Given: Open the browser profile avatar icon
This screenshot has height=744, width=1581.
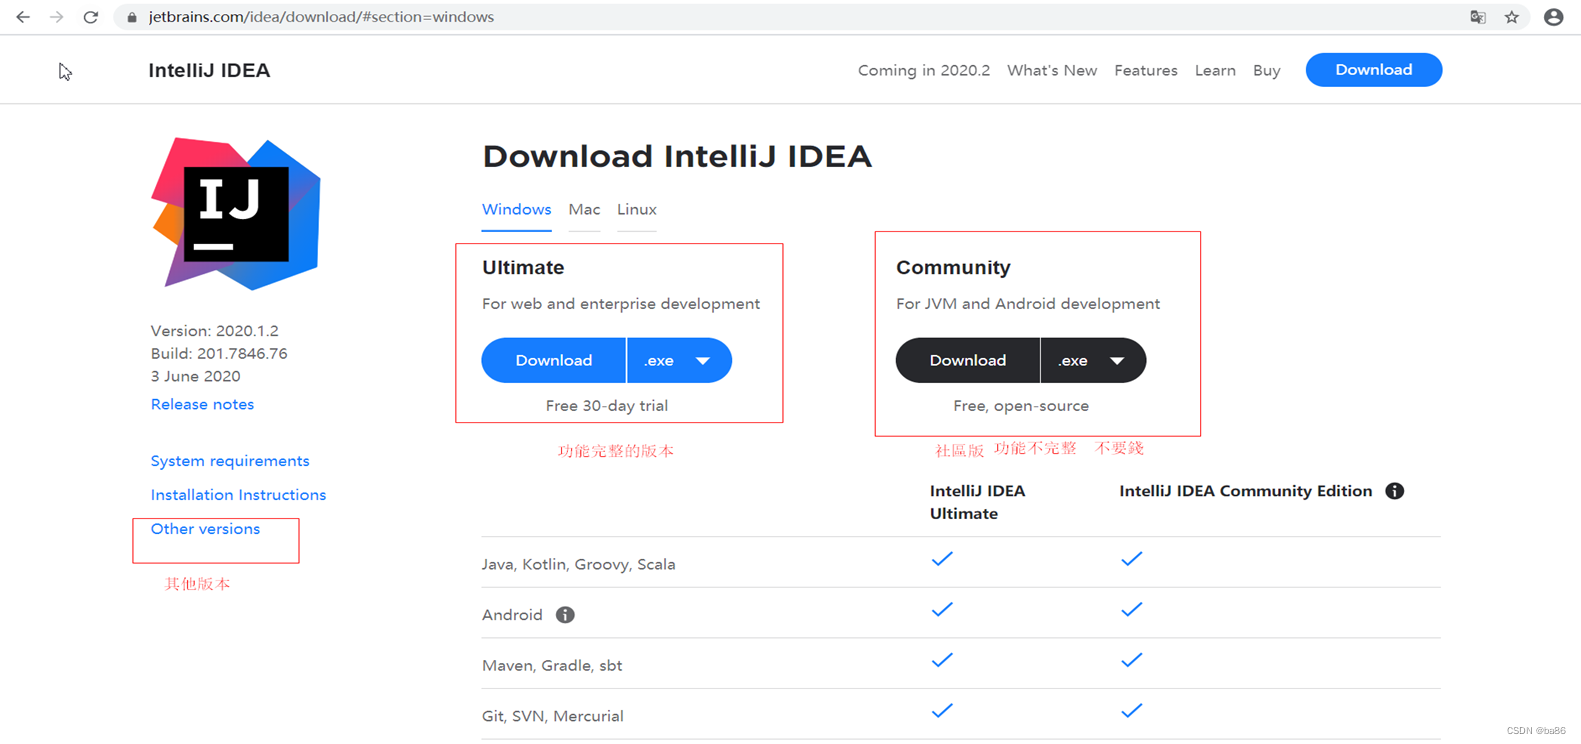Looking at the screenshot, I should click(1553, 17).
